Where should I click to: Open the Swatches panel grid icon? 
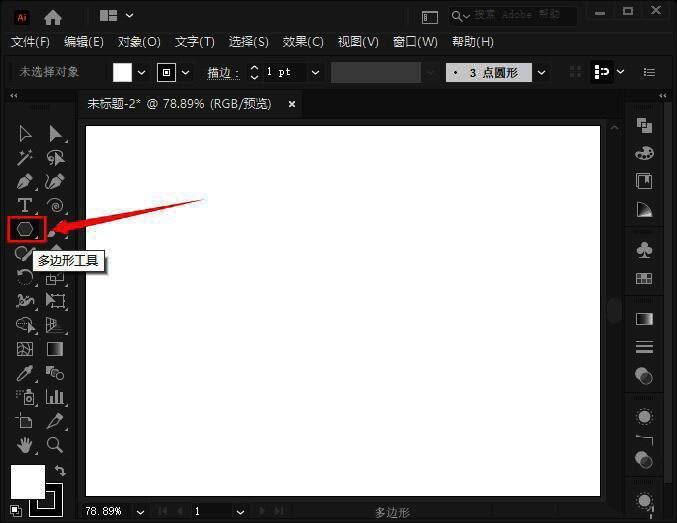644,279
